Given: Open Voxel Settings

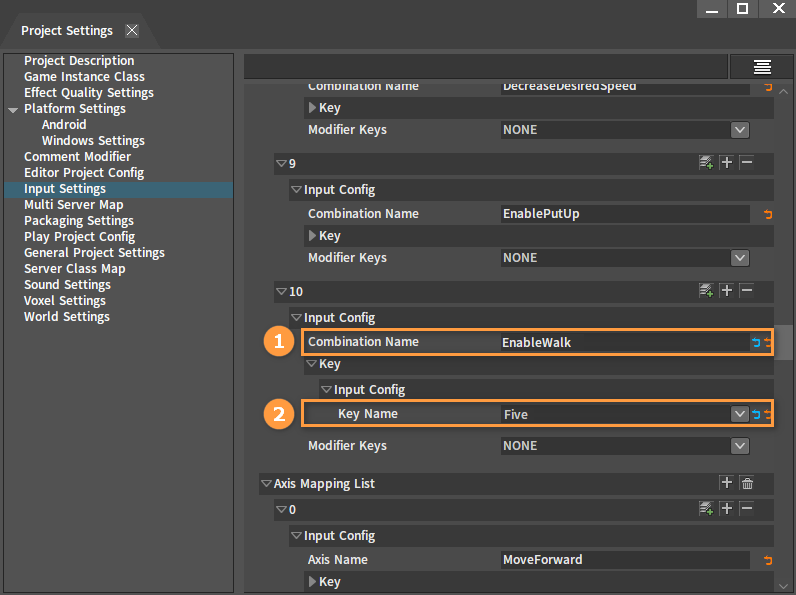Looking at the screenshot, I should point(65,301).
